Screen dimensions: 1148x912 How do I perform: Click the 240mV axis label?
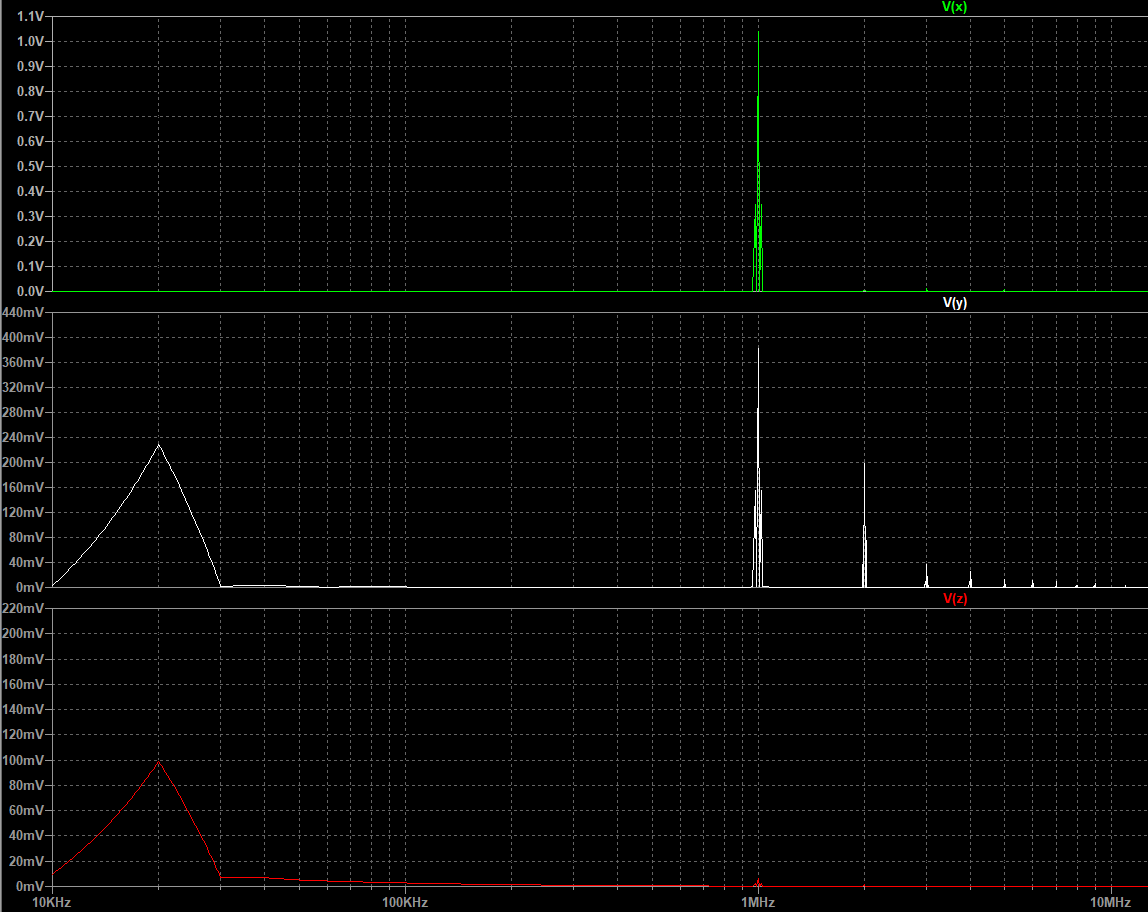(23, 437)
